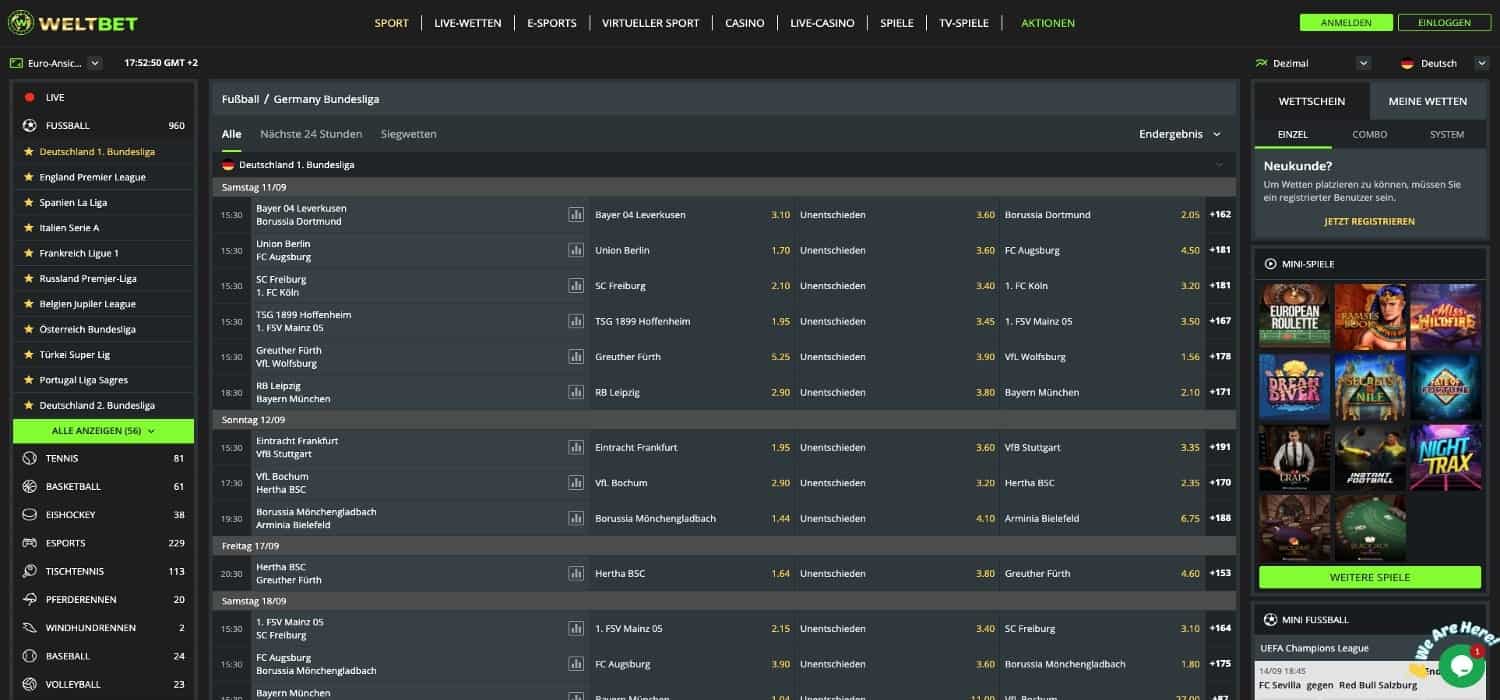This screenshot has height=700, width=1500.
Task: Click the Fussball soccer ball icon
Action: coord(29,126)
